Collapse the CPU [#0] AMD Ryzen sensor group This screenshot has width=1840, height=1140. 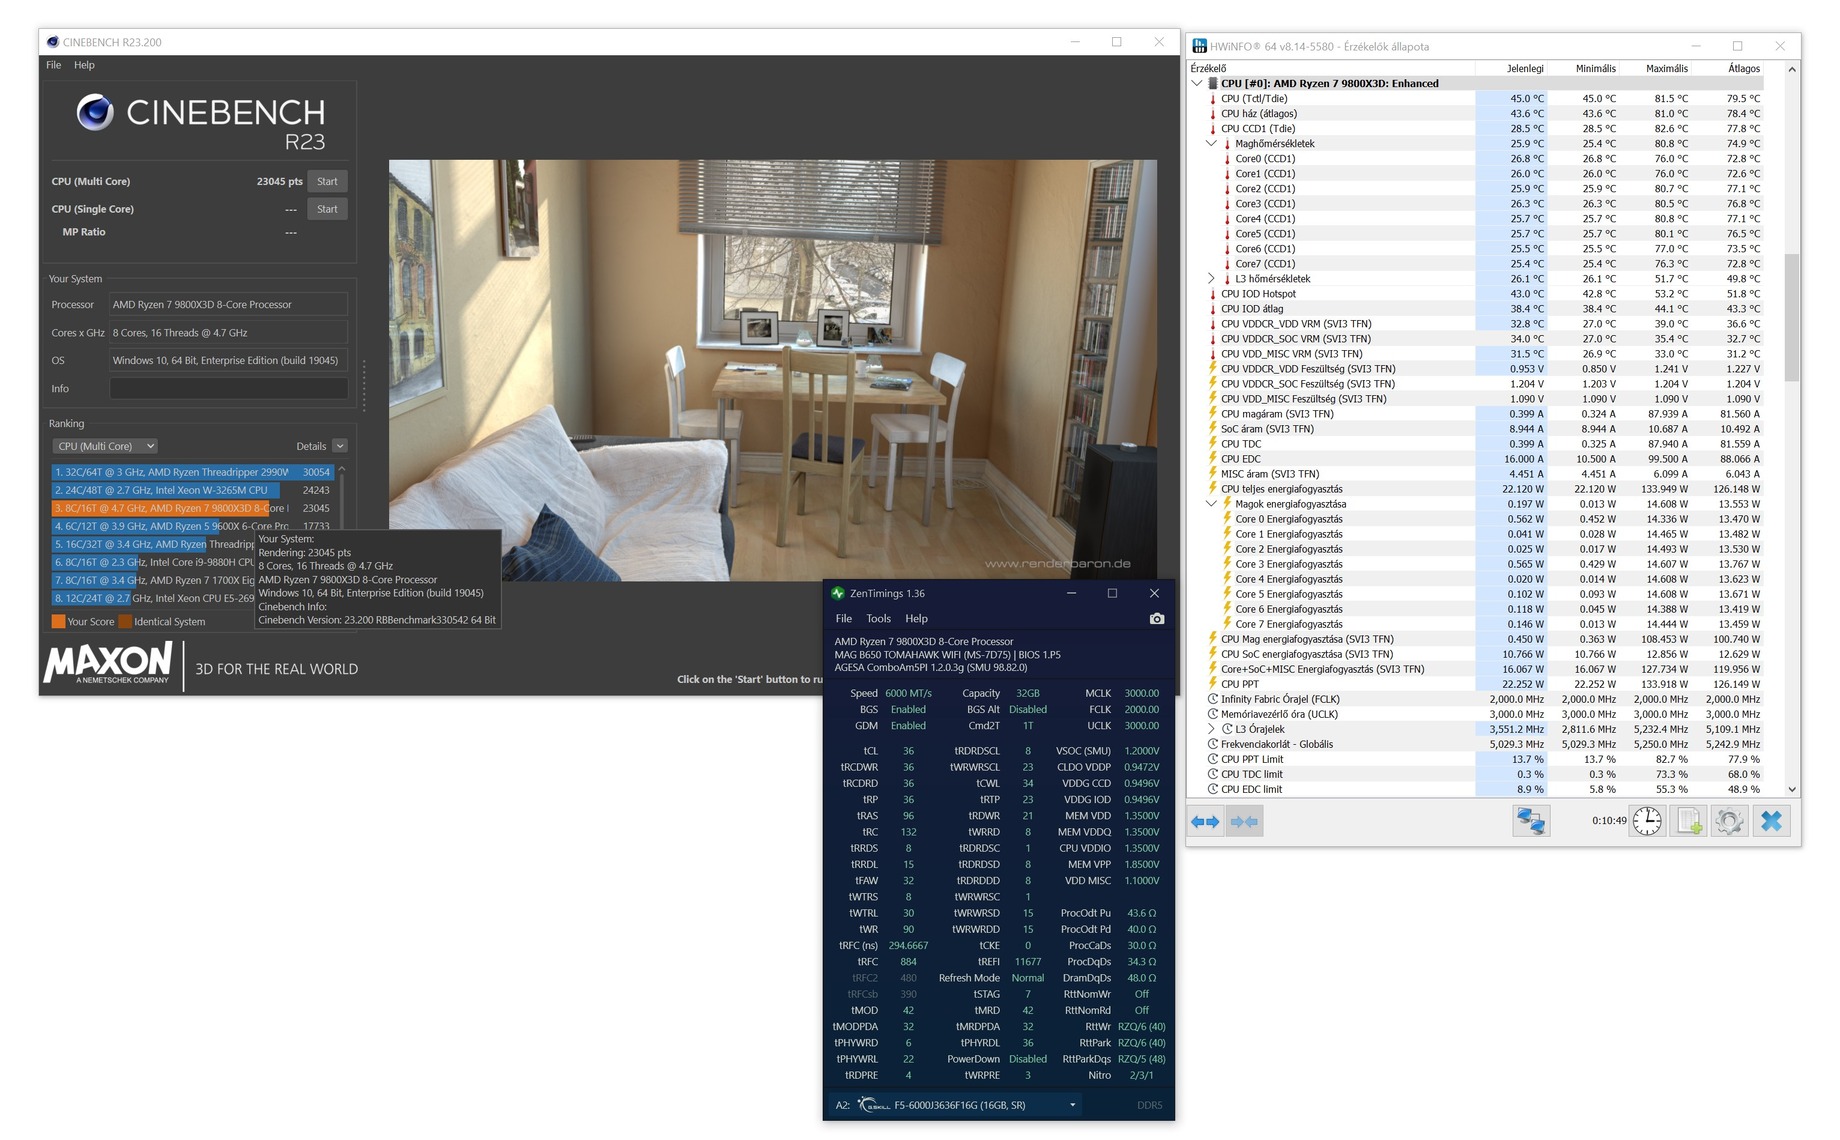(1197, 84)
